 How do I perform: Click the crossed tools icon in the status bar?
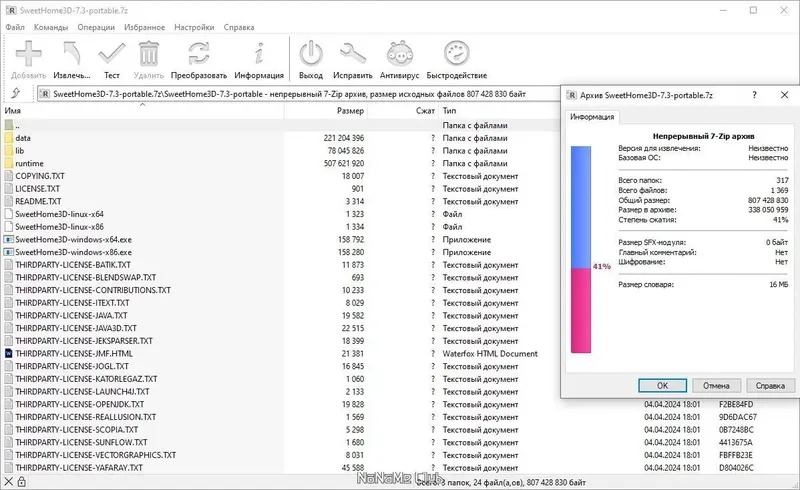[8, 481]
